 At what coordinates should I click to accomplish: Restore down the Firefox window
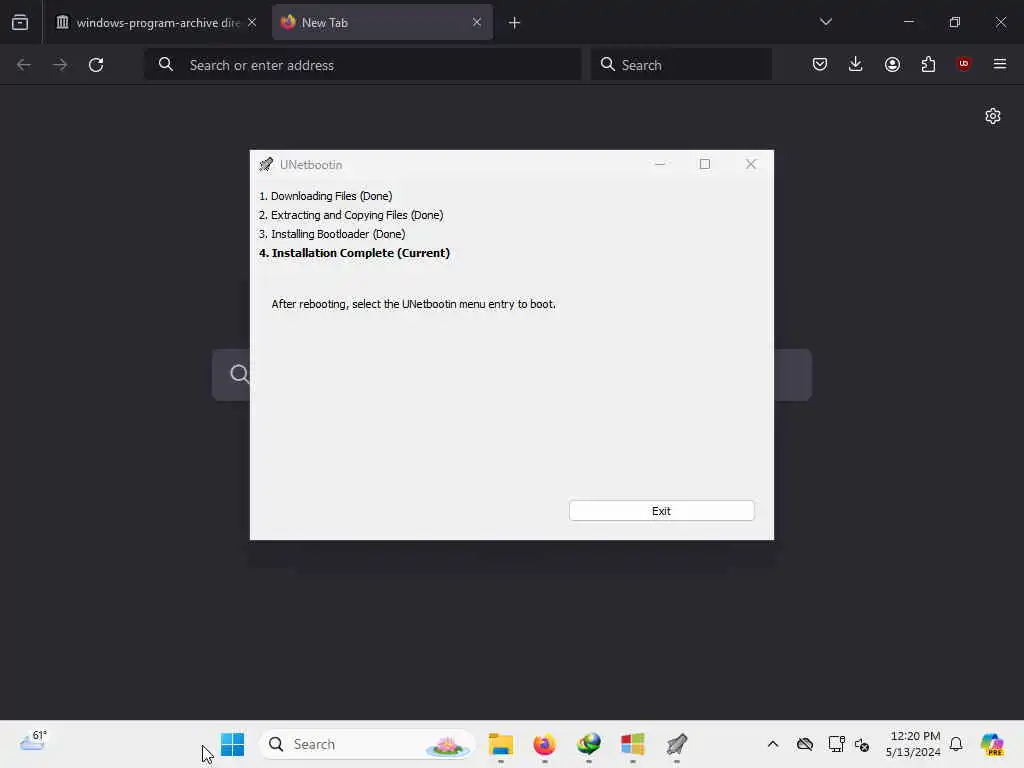[x=955, y=22]
